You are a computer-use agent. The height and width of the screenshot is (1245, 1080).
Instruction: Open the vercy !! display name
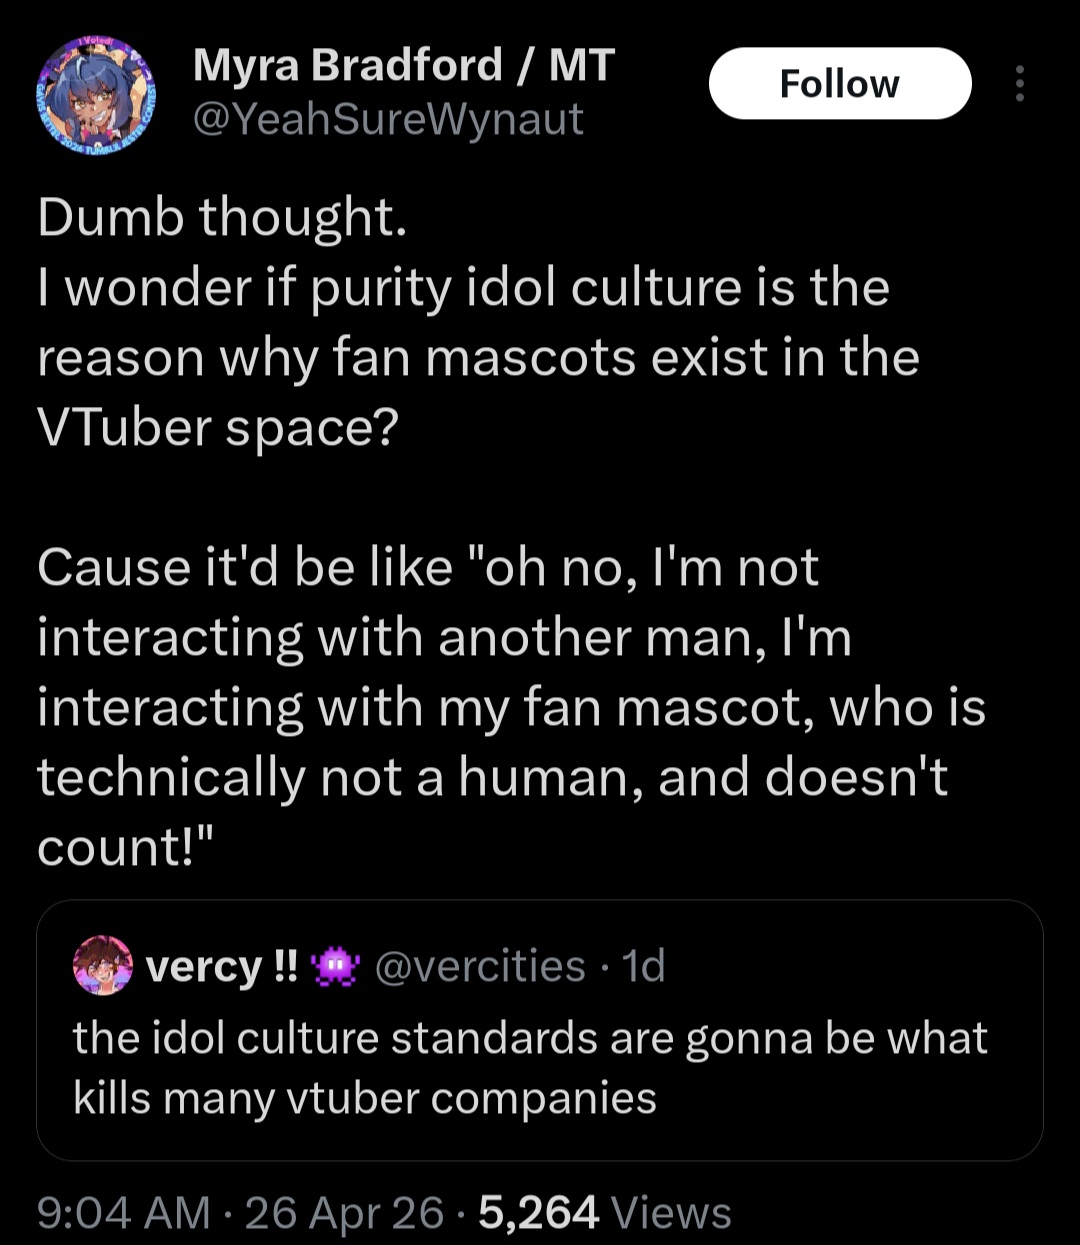[x=221, y=967]
